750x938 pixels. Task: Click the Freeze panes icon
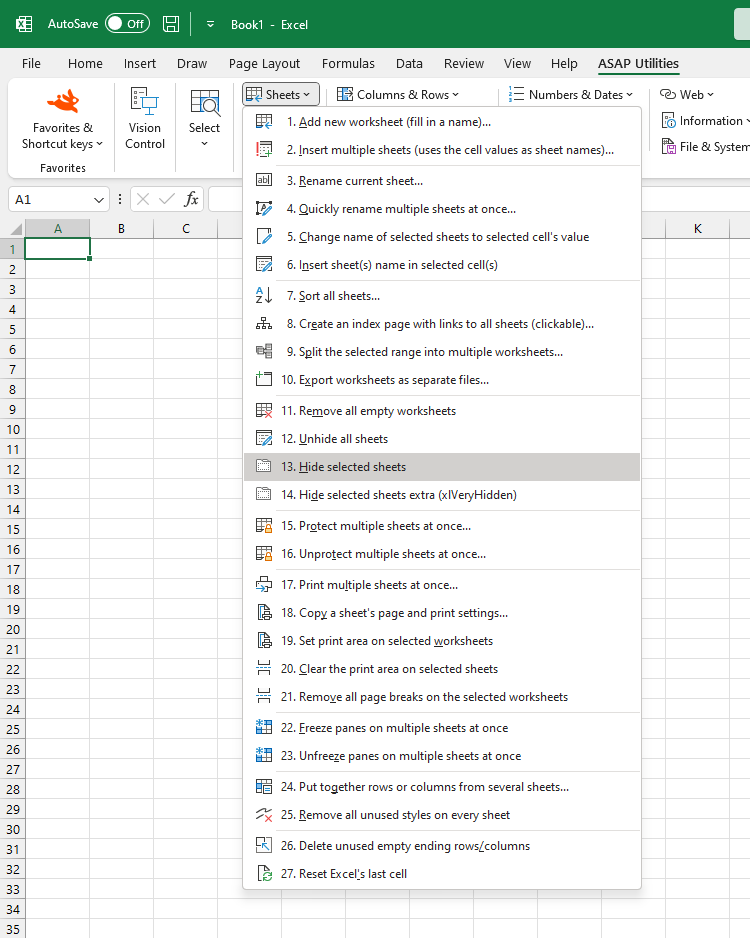click(264, 727)
